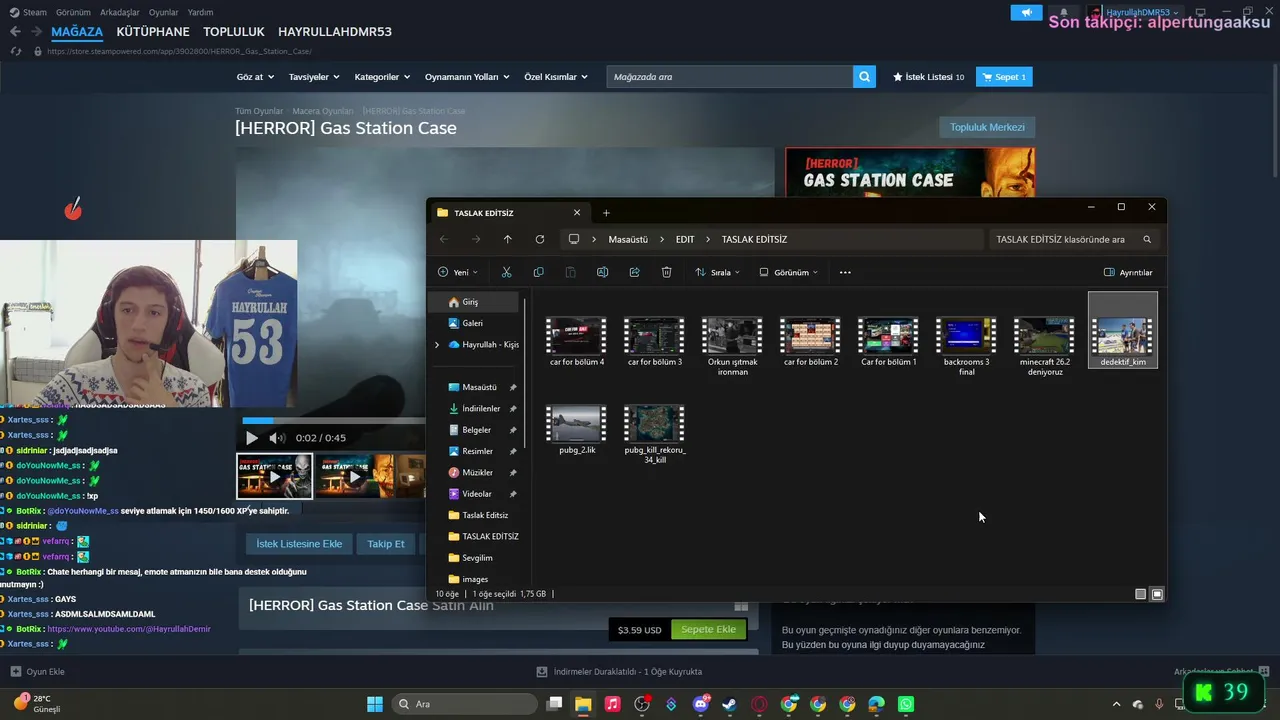
Task: Click the search magnifier in Explorer
Action: click(x=1147, y=239)
